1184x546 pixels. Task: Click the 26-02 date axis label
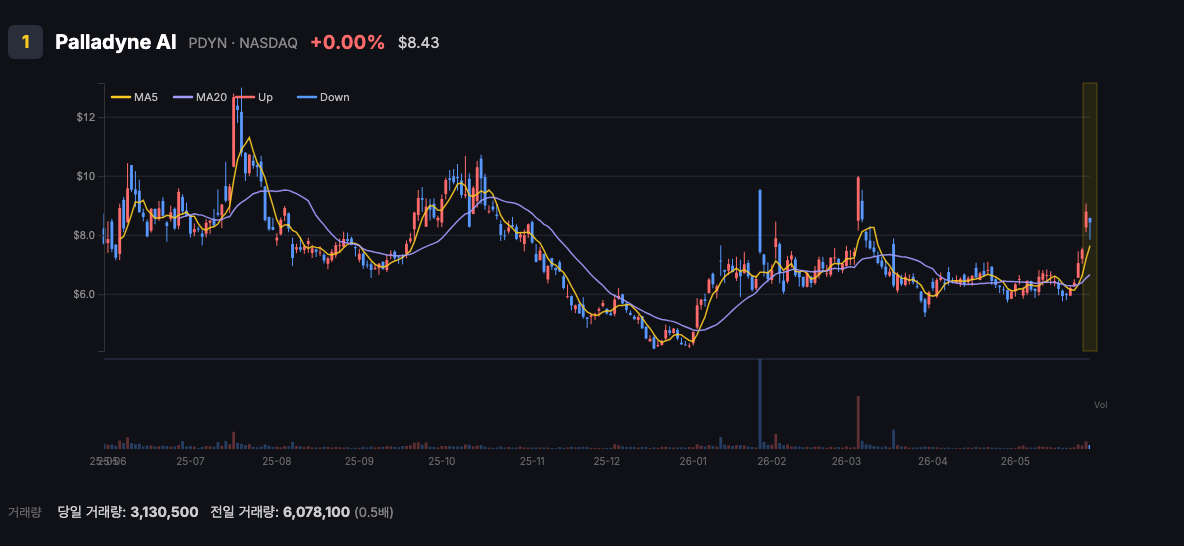click(x=772, y=461)
